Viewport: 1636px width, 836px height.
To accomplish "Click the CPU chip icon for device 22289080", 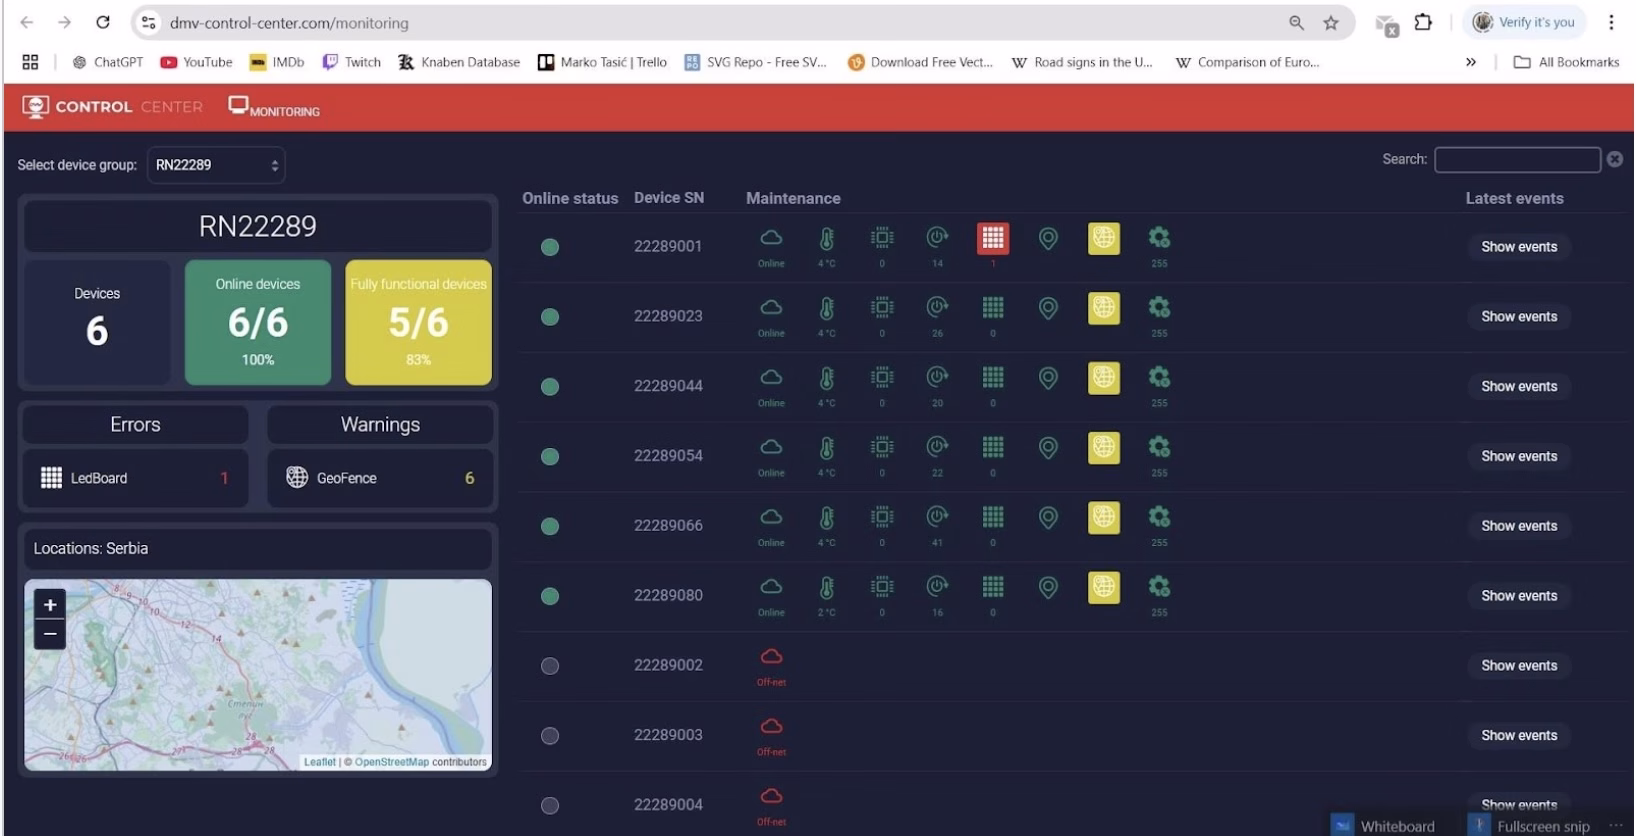I will pyautogui.click(x=882, y=587).
